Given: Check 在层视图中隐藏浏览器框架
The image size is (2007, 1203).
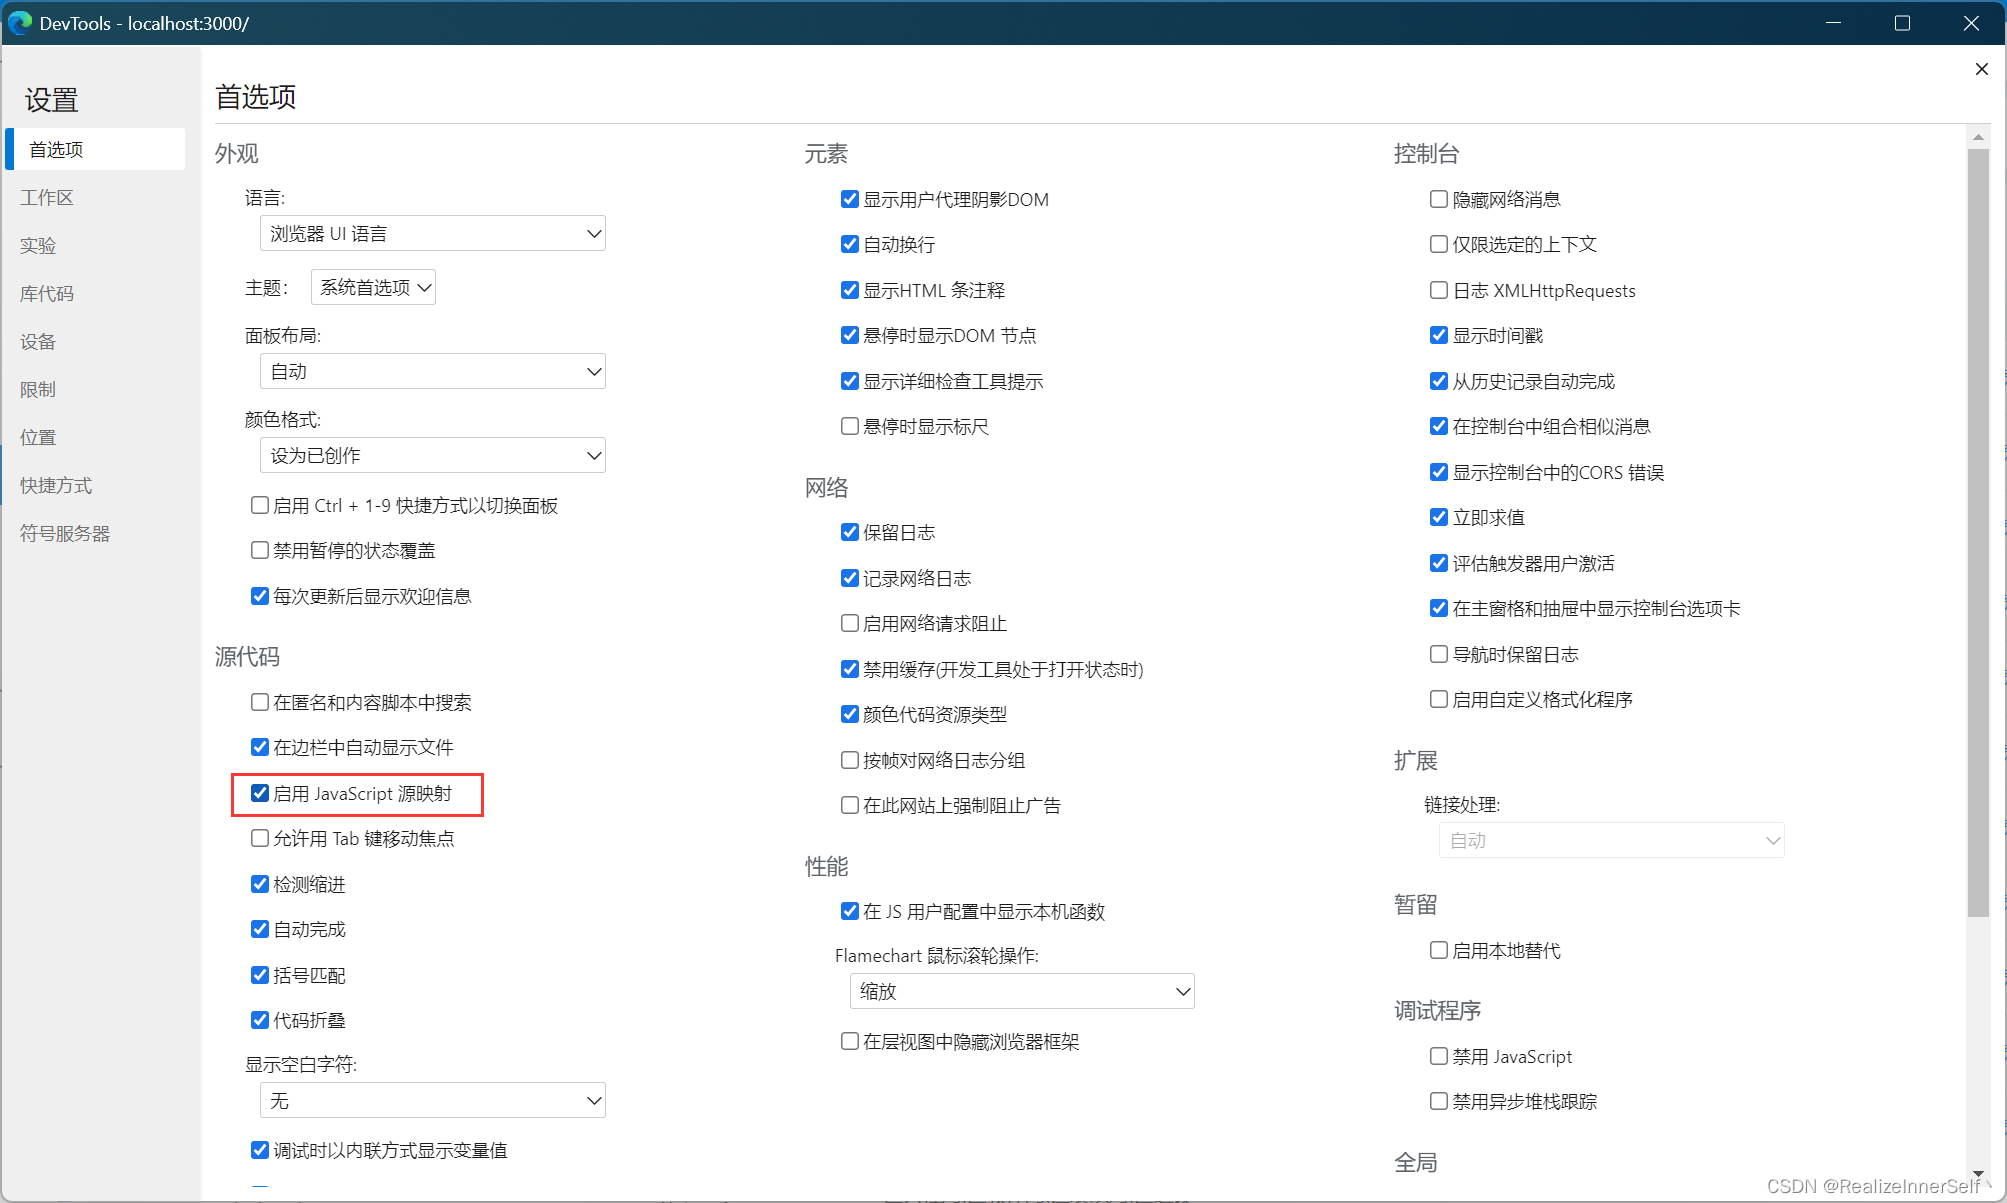Looking at the screenshot, I should click(850, 1041).
